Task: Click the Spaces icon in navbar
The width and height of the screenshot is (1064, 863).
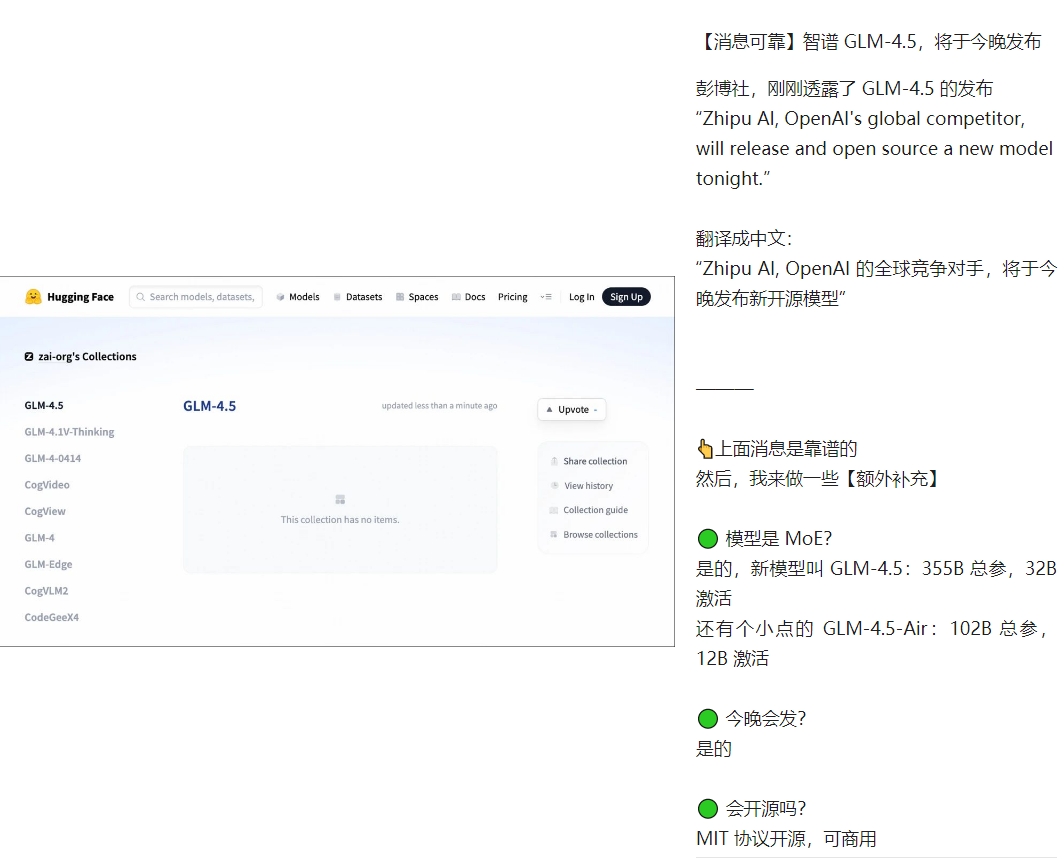Action: point(400,297)
